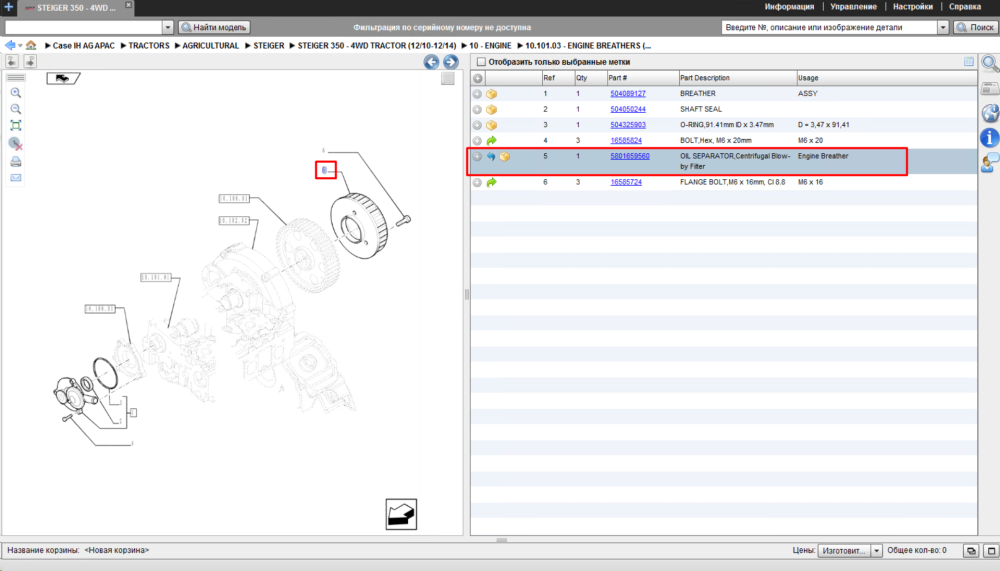
Task: Open Управление menu
Action: click(x=853, y=7)
